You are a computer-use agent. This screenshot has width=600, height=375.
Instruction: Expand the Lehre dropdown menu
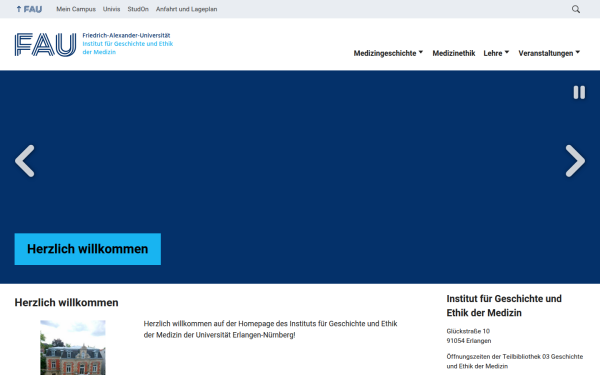point(496,53)
